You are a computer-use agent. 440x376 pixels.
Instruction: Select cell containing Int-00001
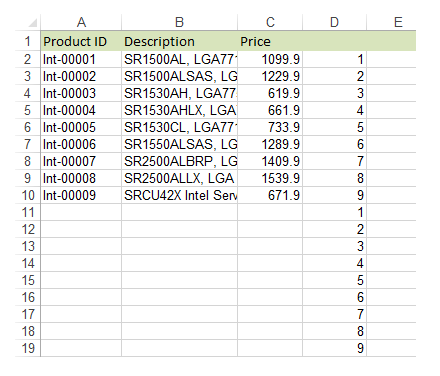81,59
